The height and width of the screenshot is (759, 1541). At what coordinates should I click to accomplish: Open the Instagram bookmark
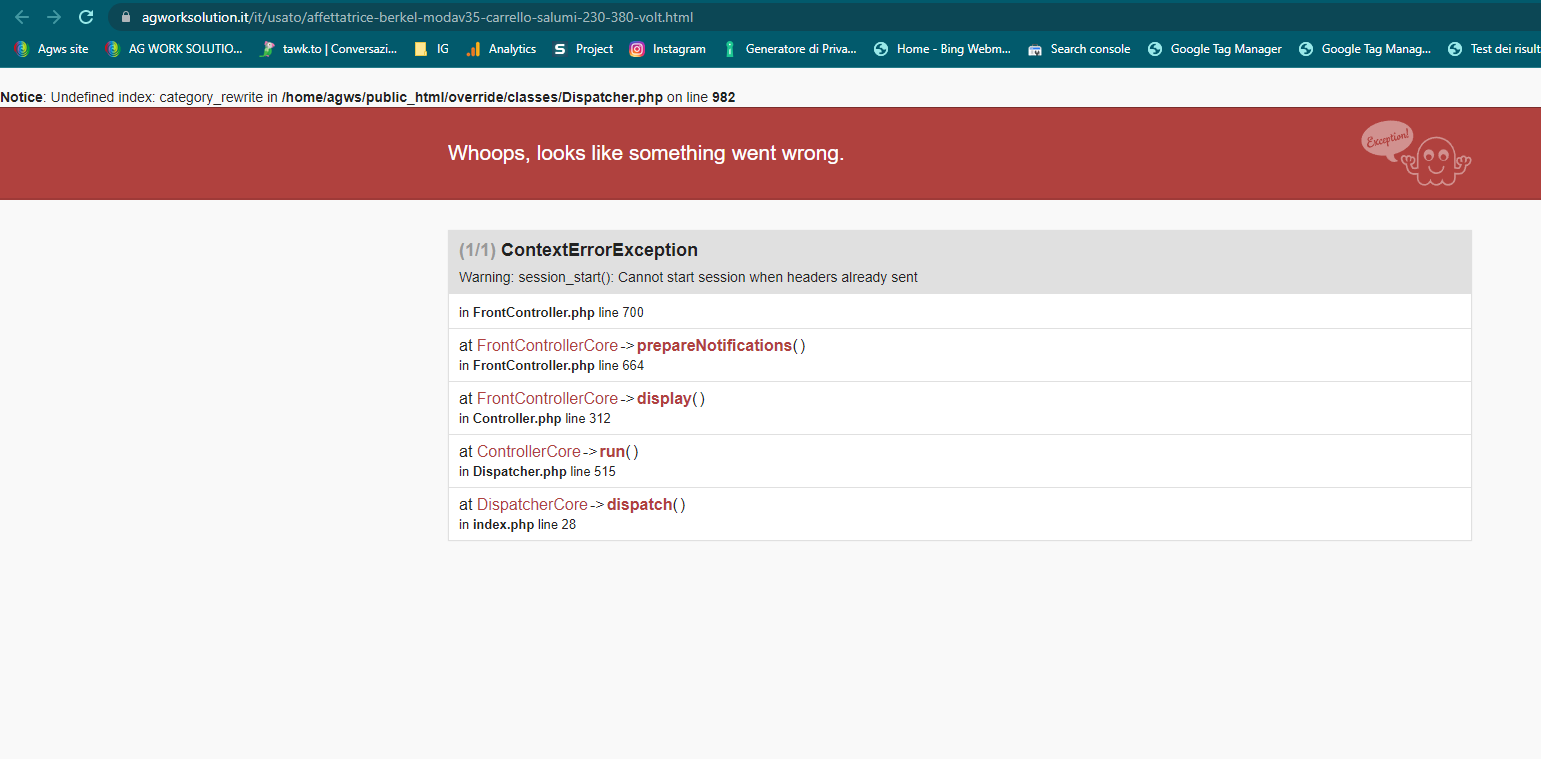[x=667, y=49]
